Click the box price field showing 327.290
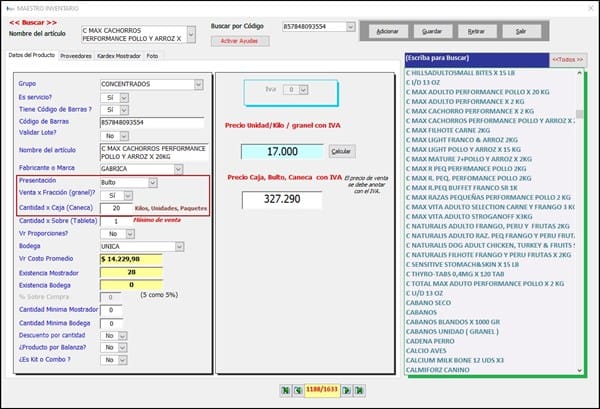The width and height of the screenshot is (600, 409). [x=282, y=199]
